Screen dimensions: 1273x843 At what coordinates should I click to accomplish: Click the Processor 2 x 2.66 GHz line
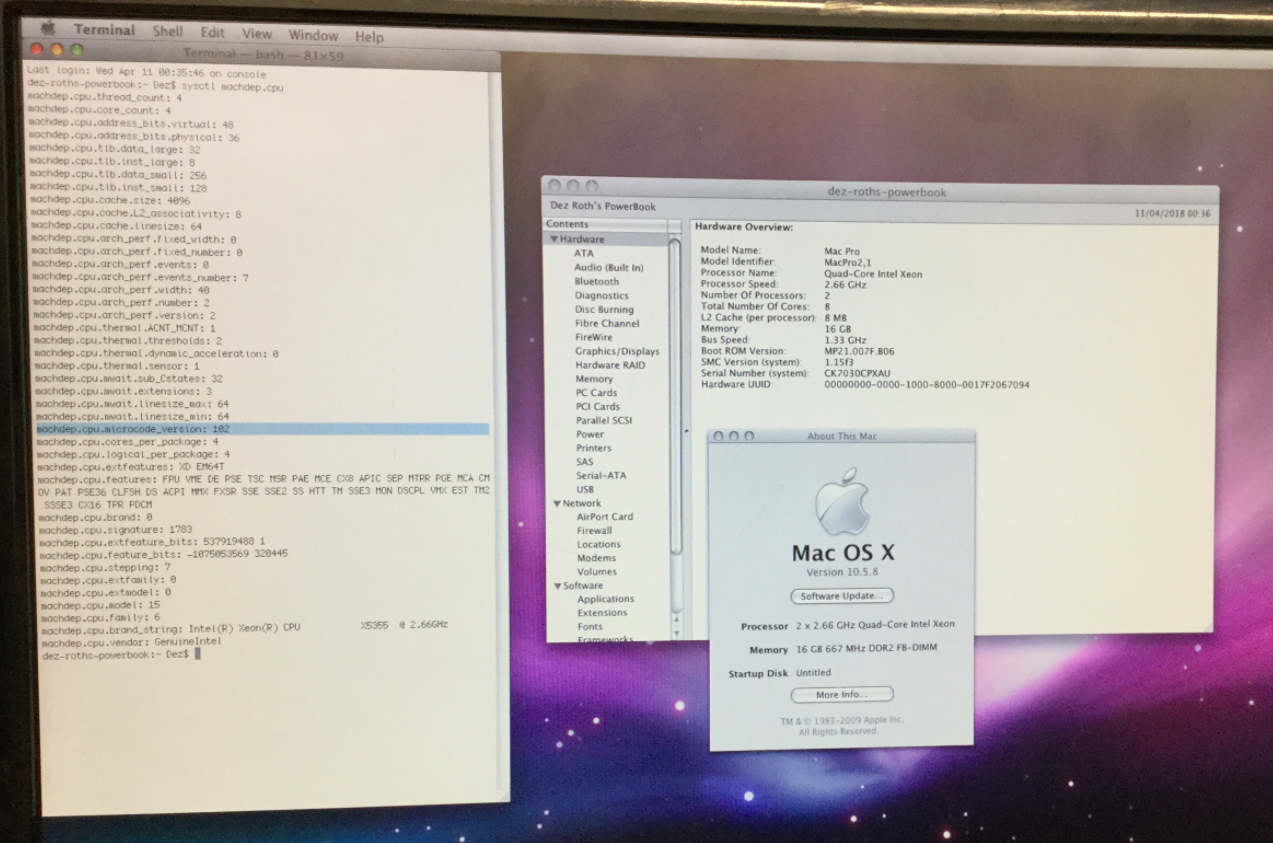pos(847,625)
